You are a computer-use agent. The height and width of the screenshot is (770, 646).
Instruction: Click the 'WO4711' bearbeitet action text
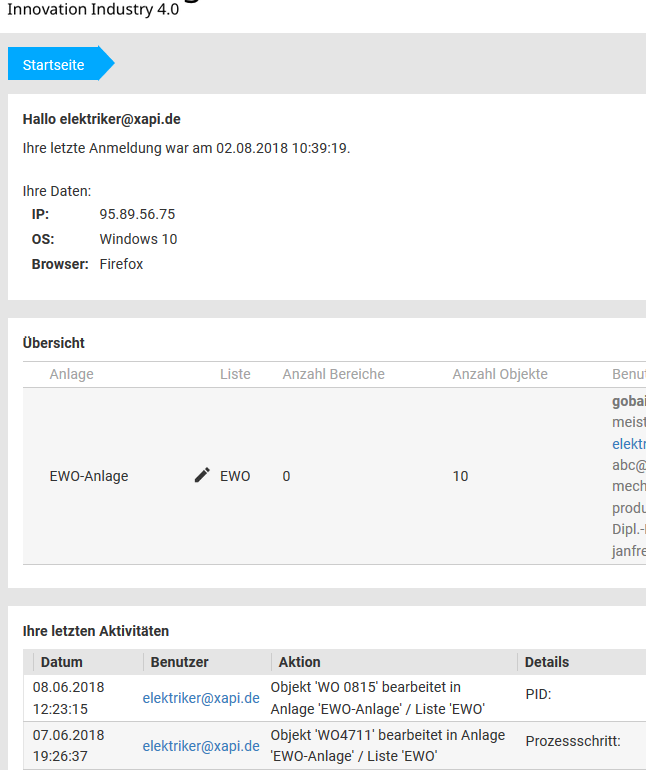[x=388, y=745]
